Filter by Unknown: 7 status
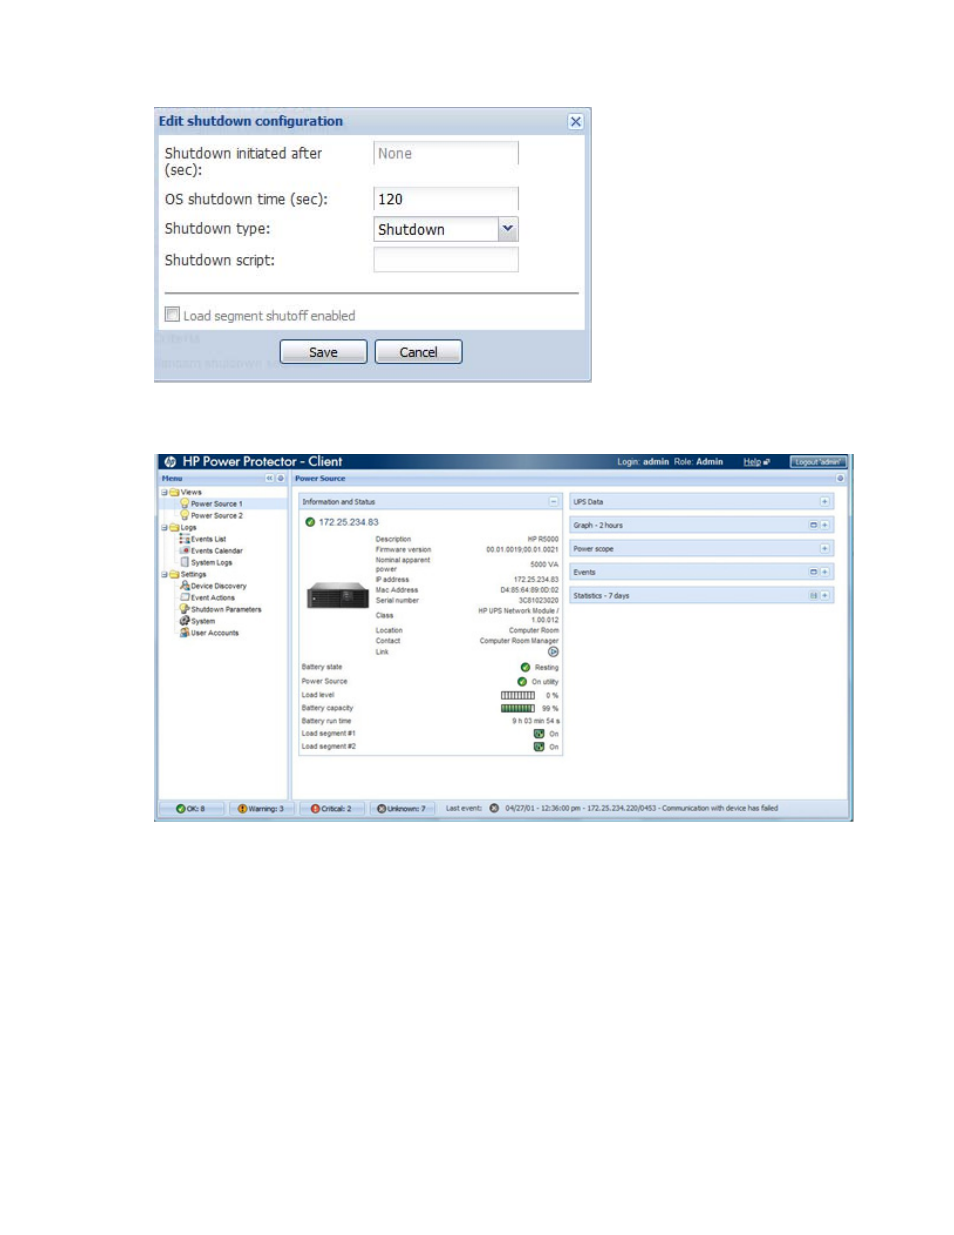 401,809
